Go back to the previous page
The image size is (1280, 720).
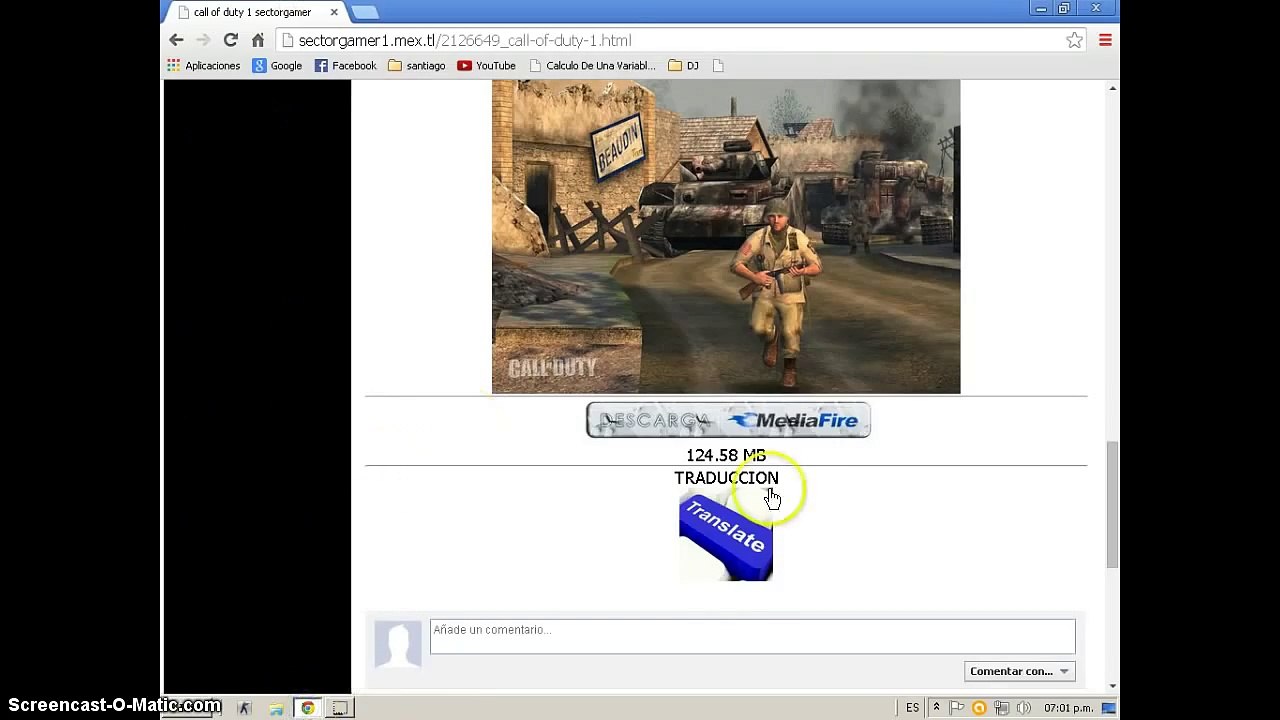pos(176,40)
